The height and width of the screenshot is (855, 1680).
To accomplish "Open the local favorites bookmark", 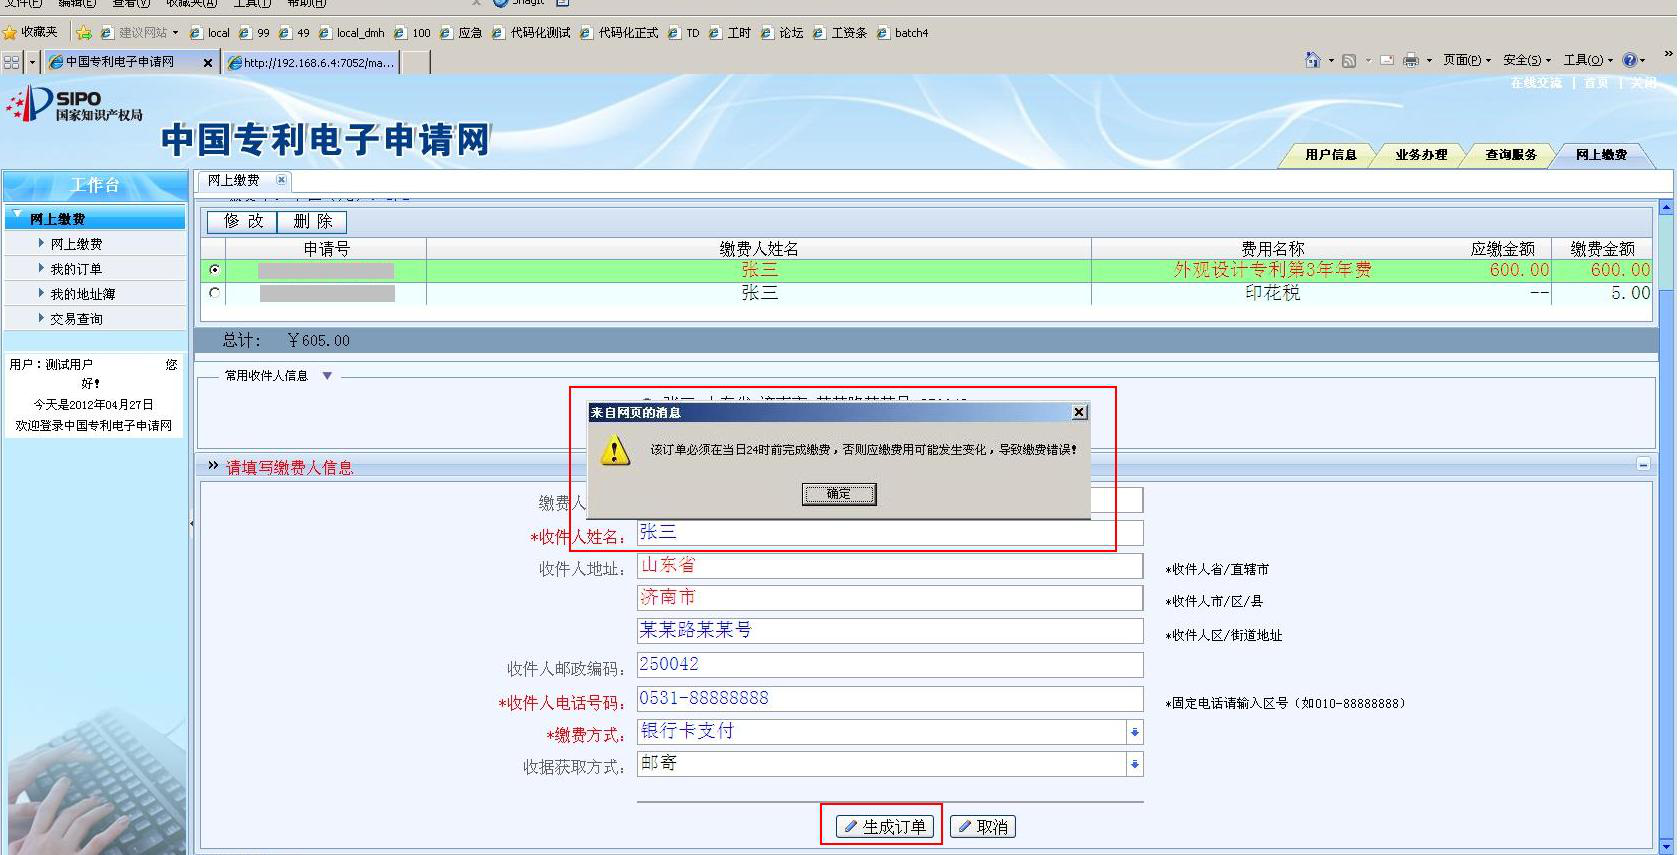I will (x=210, y=33).
